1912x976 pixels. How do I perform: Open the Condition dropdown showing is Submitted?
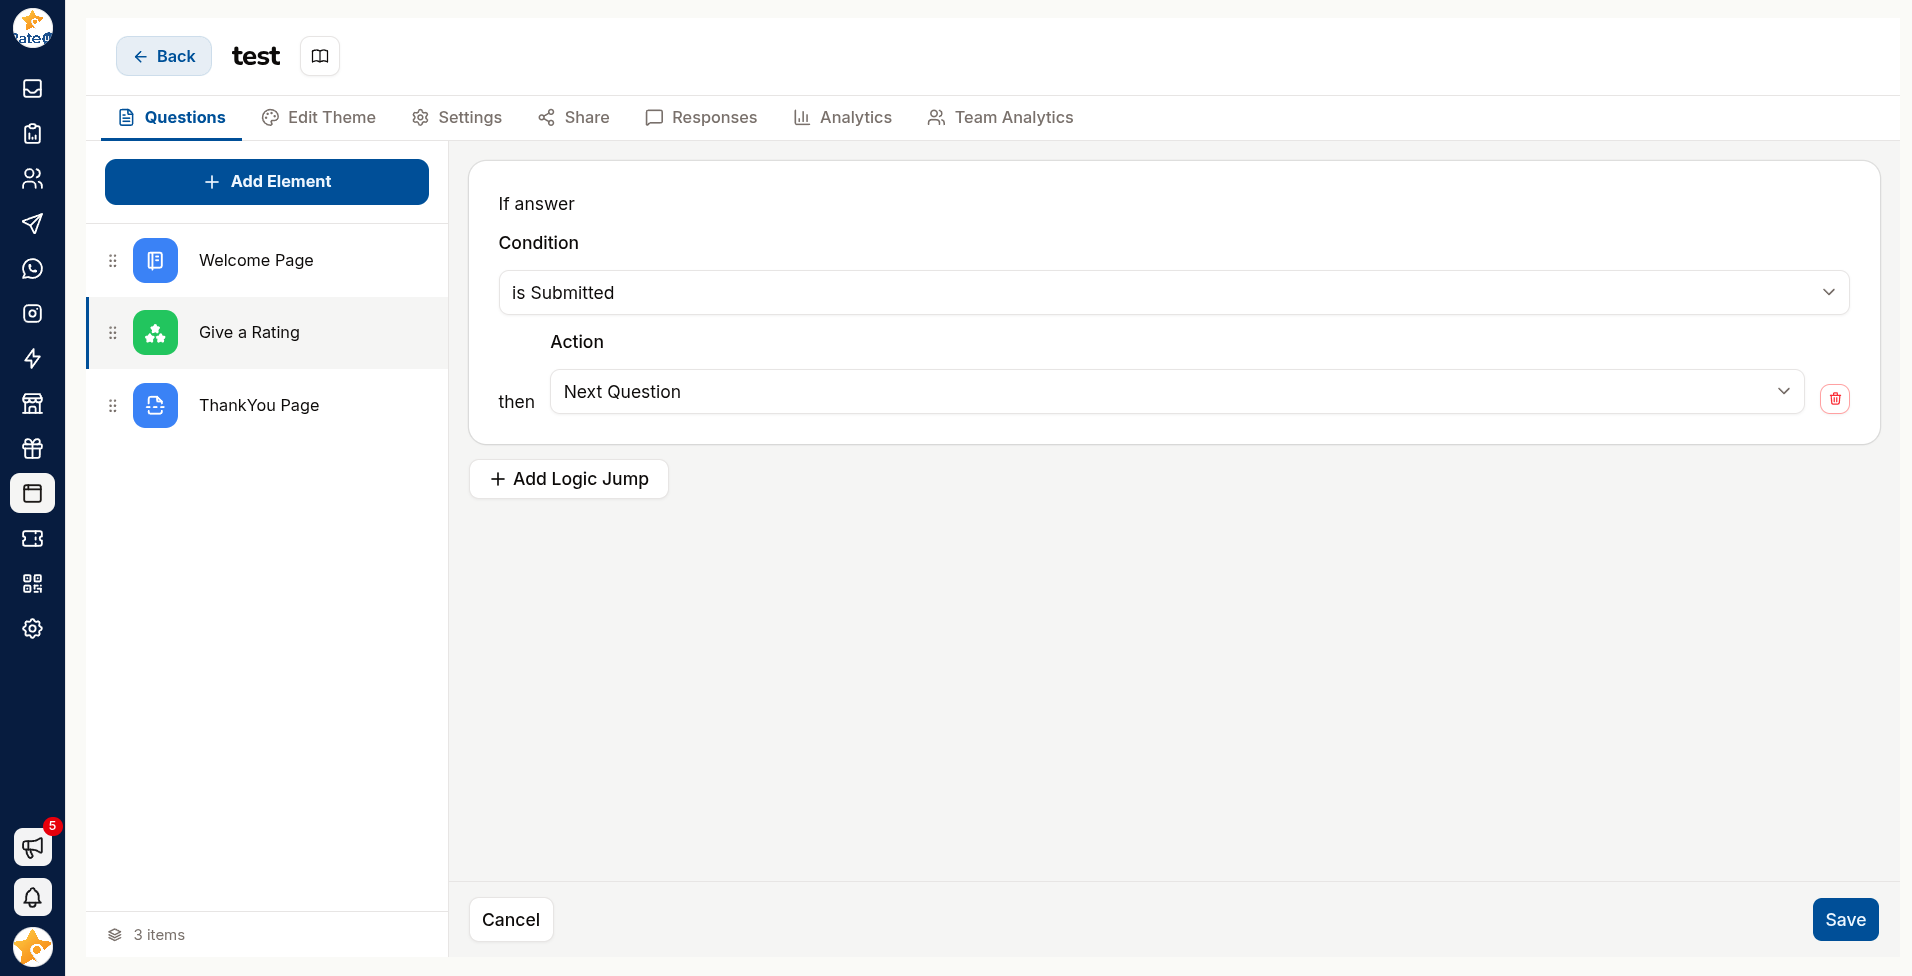pyautogui.click(x=1174, y=293)
